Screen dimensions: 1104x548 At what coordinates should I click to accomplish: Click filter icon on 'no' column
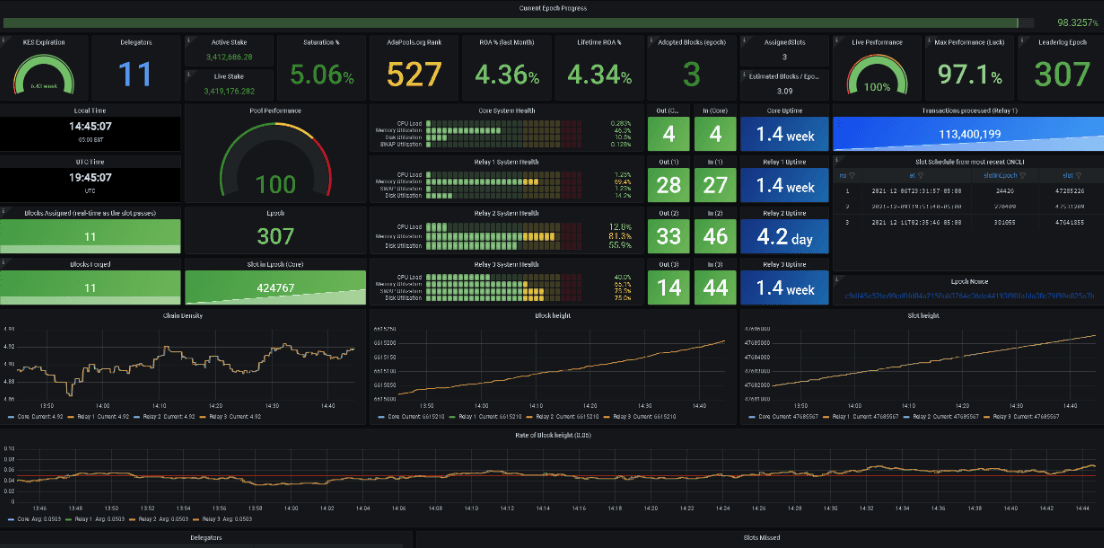coord(852,175)
